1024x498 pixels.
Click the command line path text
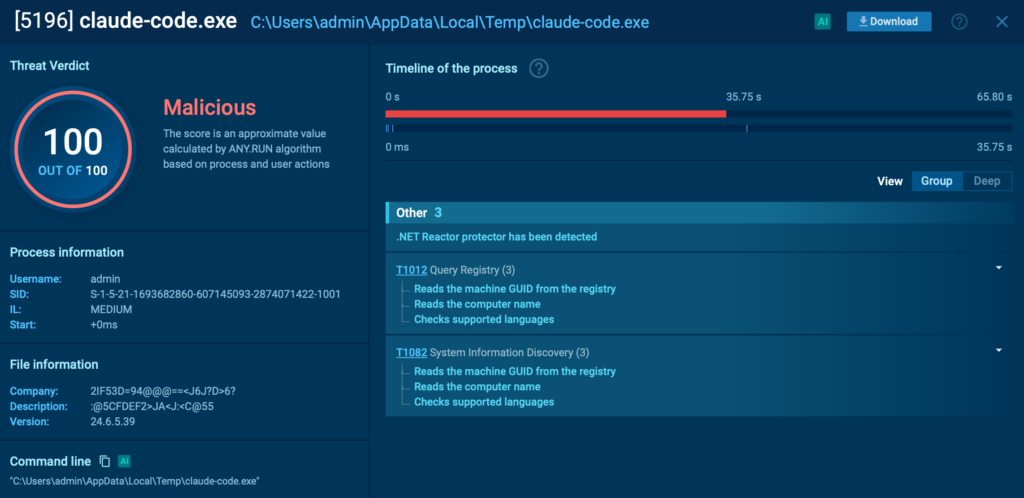[x=135, y=481]
